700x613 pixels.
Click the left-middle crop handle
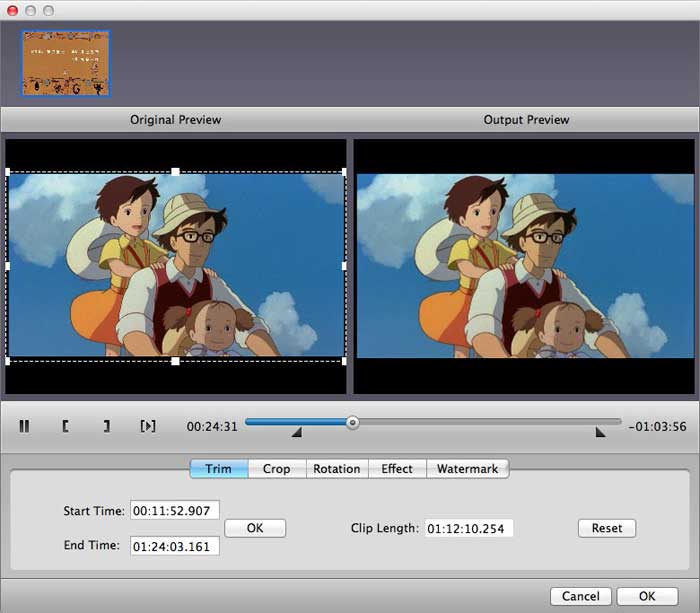(8, 266)
